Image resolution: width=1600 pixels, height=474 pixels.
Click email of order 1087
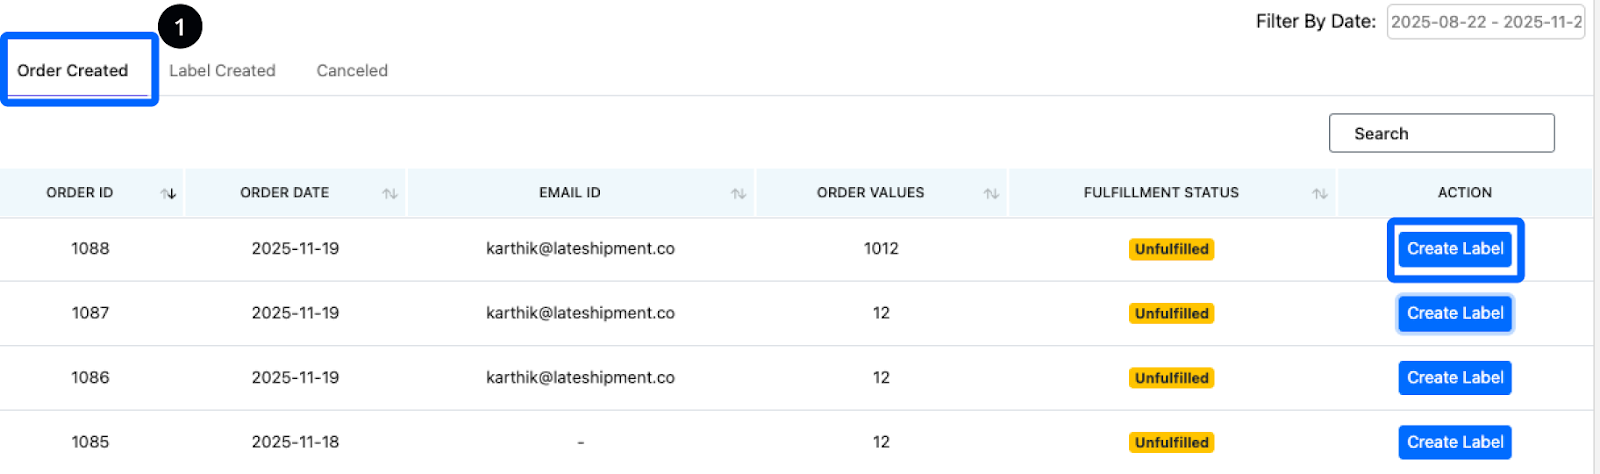tap(580, 314)
